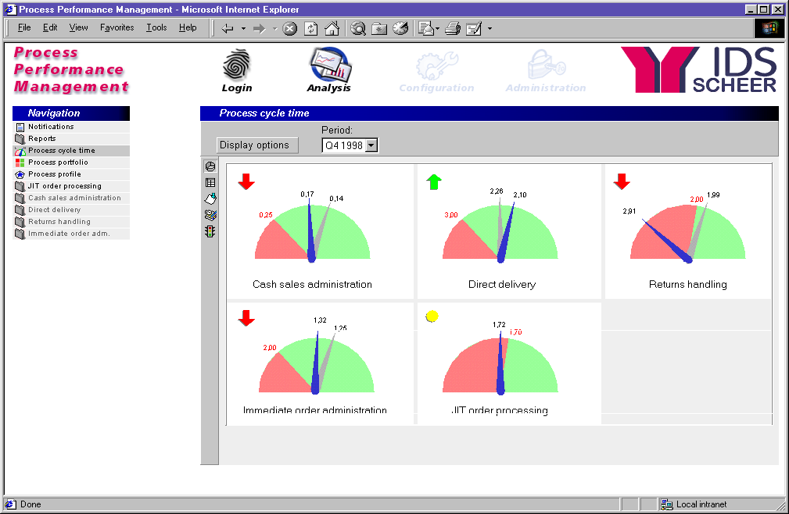Click the Notifications icon in the Navigation panel
The image size is (789, 514).
click(20, 127)
